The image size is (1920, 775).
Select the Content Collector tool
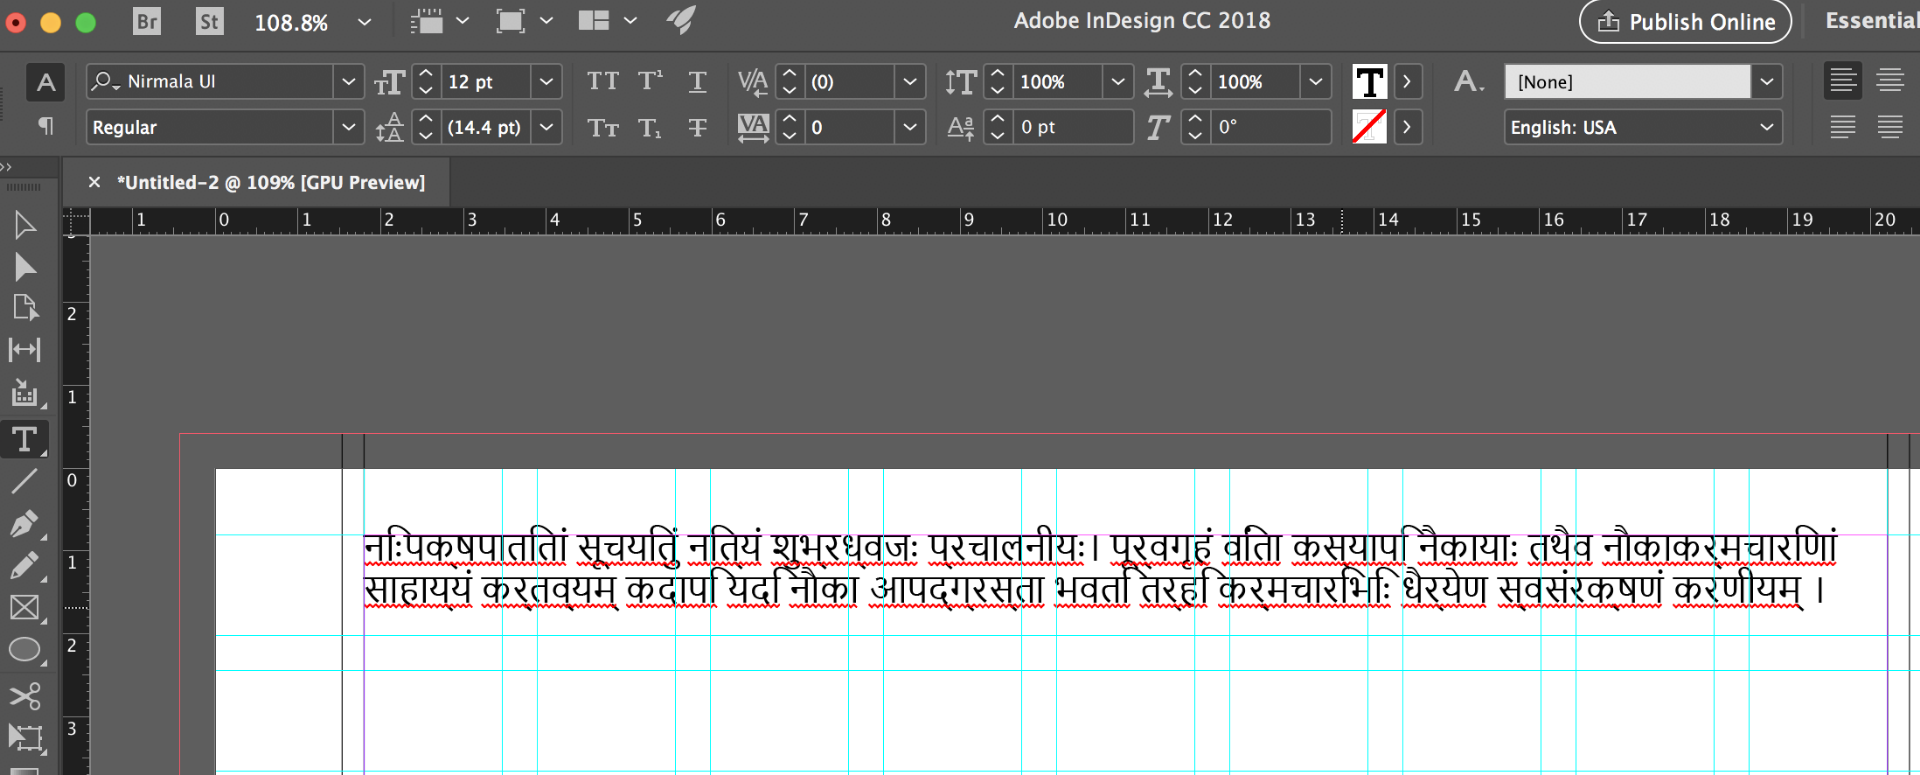[25, 393]
